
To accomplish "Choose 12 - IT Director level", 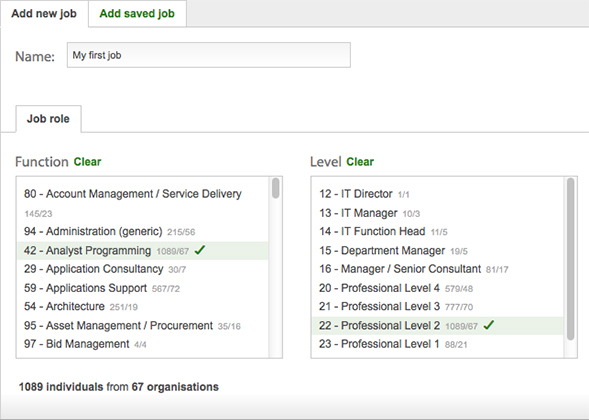I will click(438, 194).
